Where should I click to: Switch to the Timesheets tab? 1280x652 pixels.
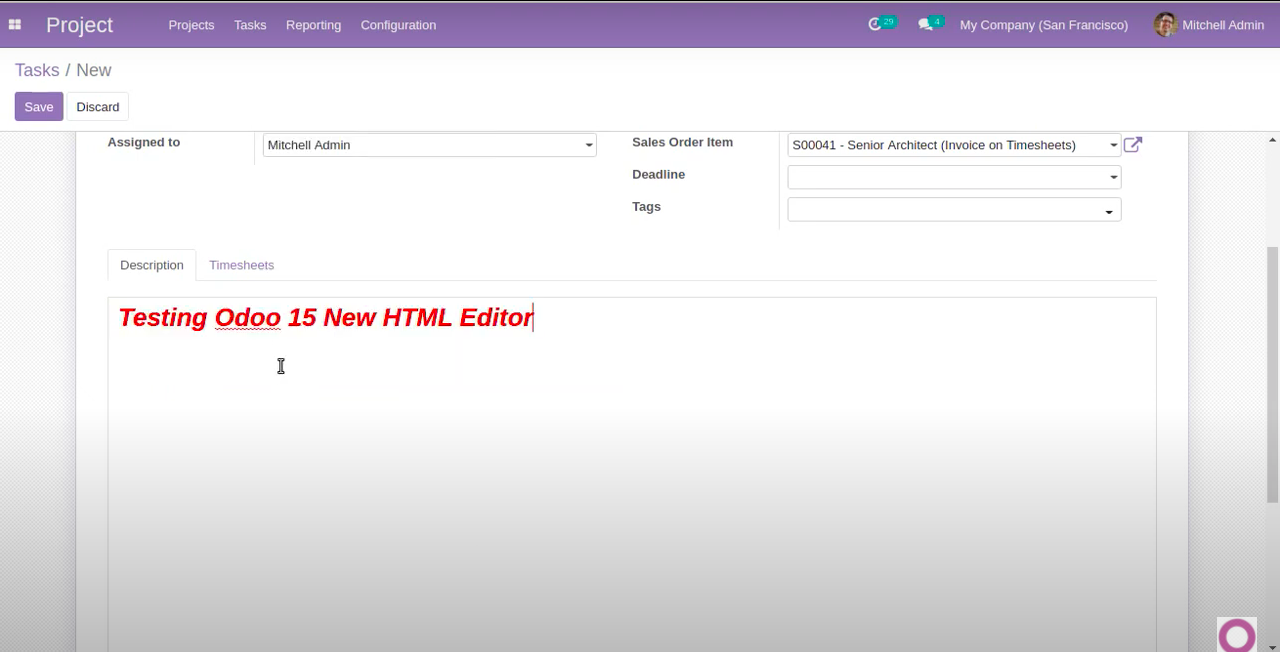241,265
